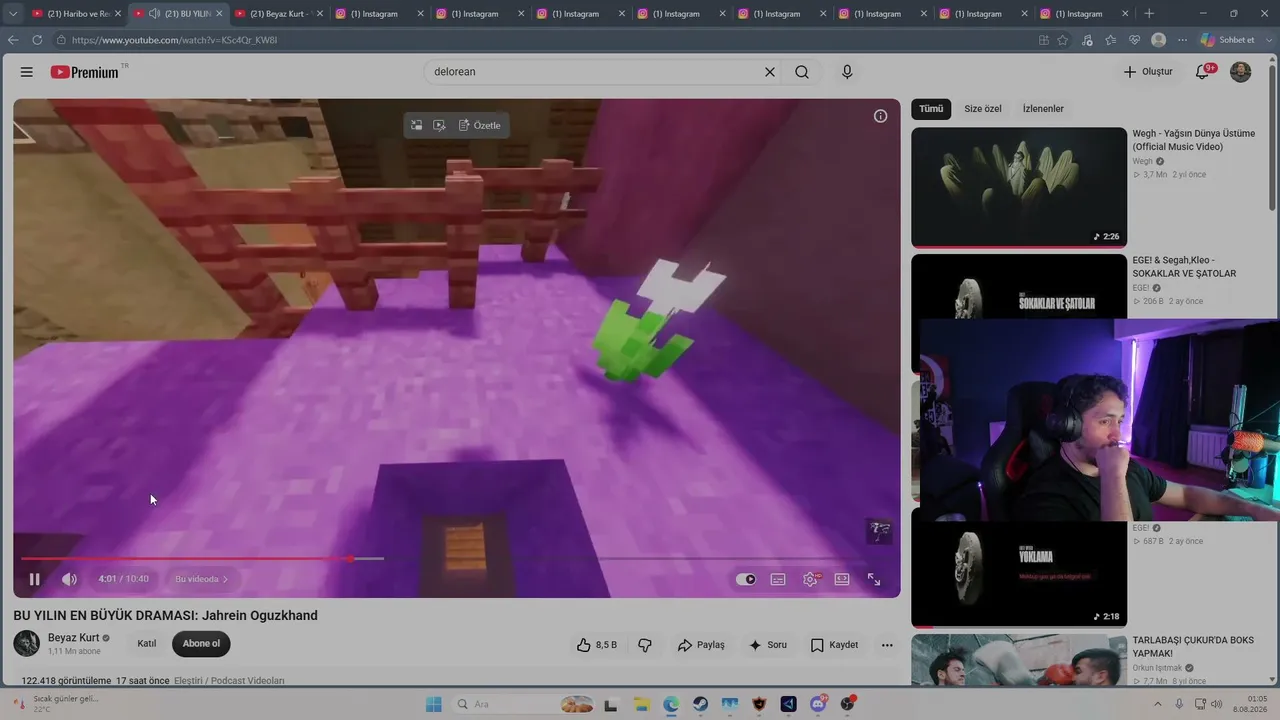Save the video with Kaydet

834,645
